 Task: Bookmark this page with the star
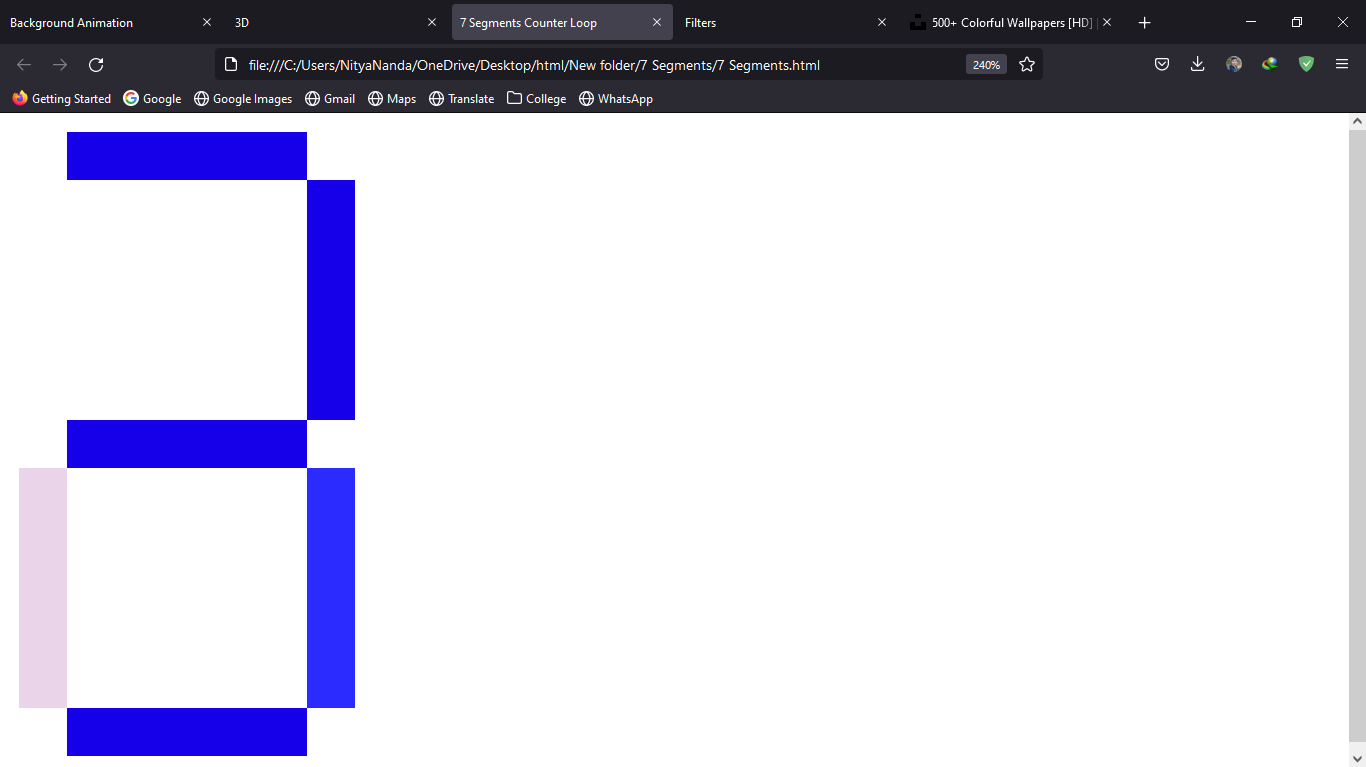pos(1027,64)
